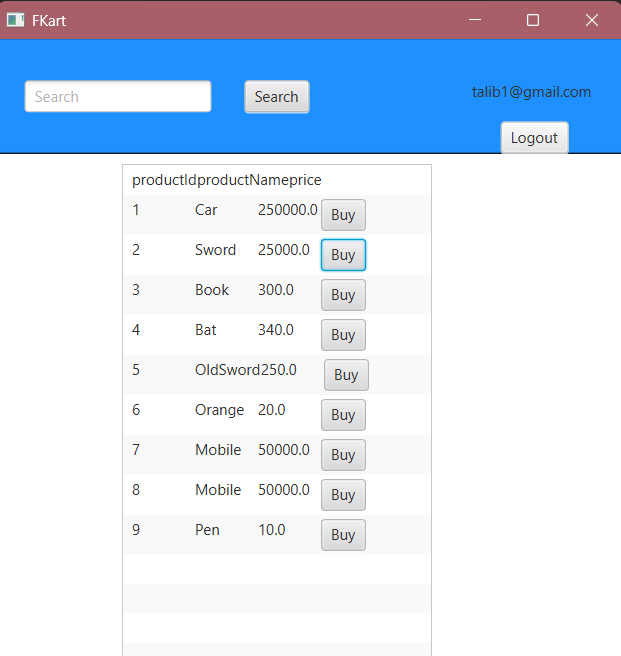Log out using the Logout button
This screenshot has height=656, width=621.
534,138
